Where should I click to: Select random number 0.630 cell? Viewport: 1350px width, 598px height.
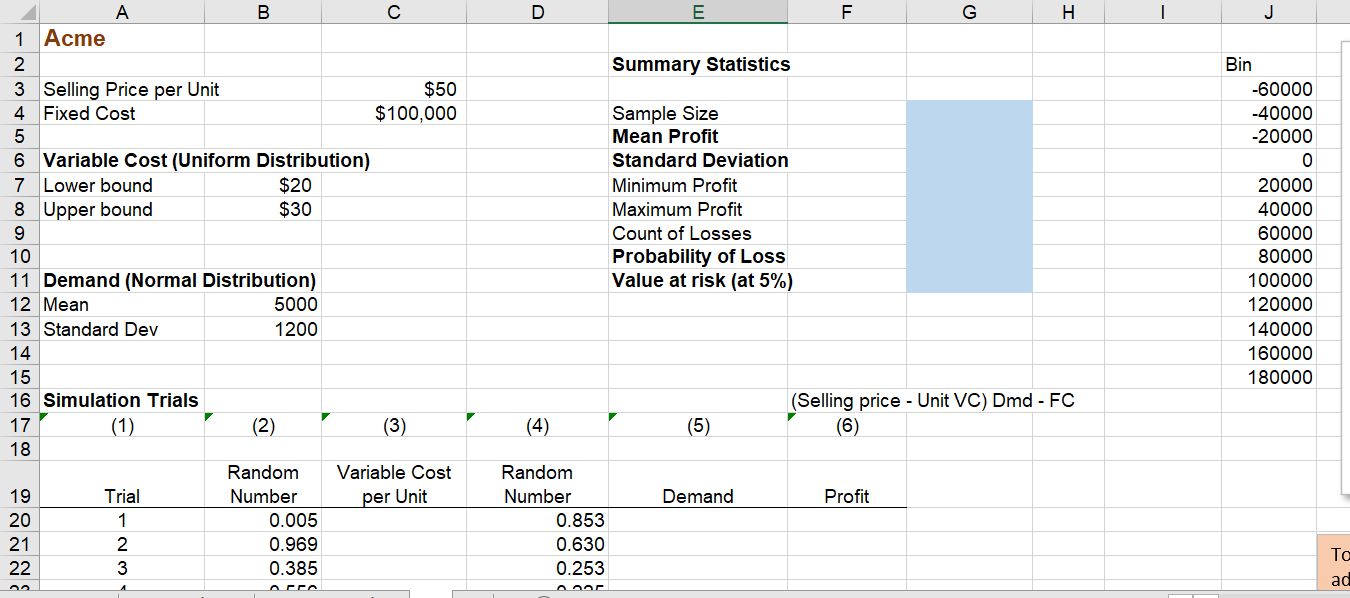(537, 544)
